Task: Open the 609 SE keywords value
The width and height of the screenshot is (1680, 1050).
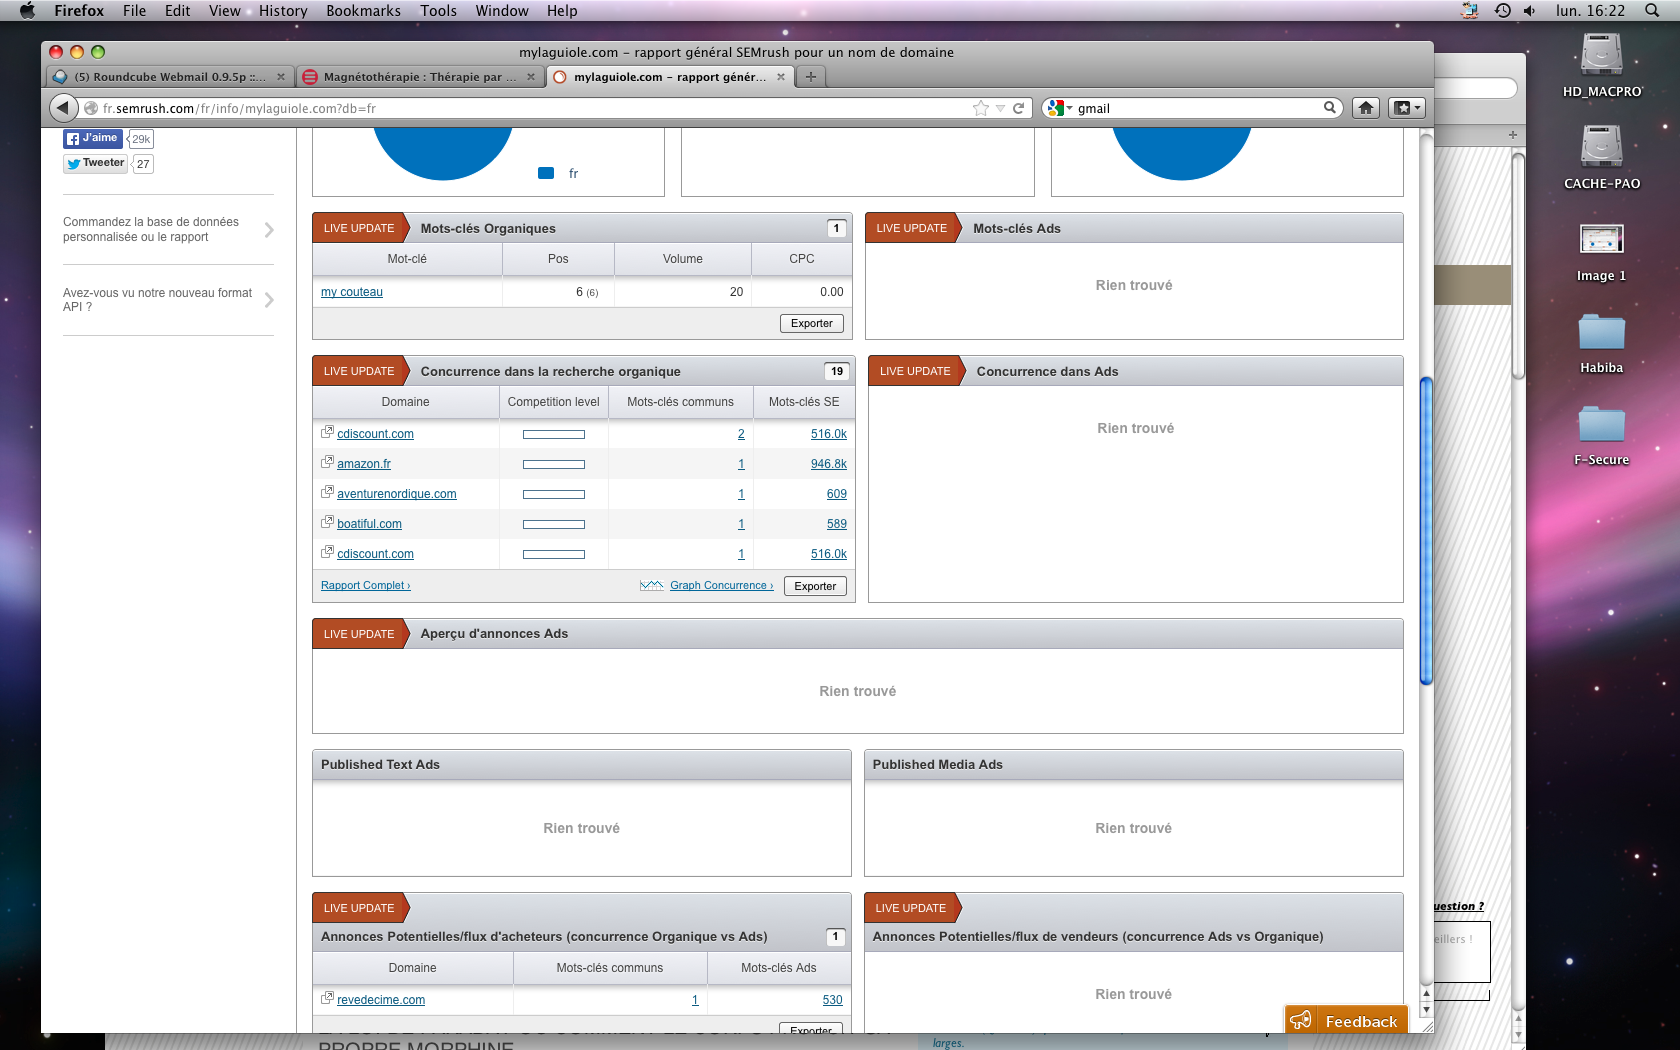Action: coord(837,494)
